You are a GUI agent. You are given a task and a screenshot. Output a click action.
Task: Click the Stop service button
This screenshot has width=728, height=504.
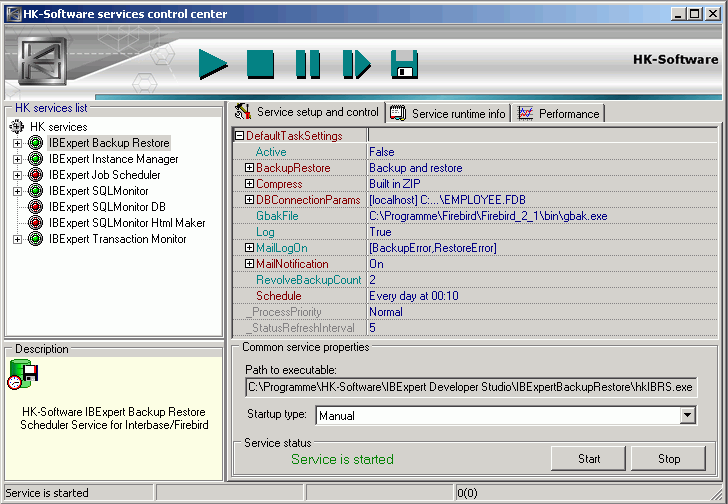[x=669, y=459]
